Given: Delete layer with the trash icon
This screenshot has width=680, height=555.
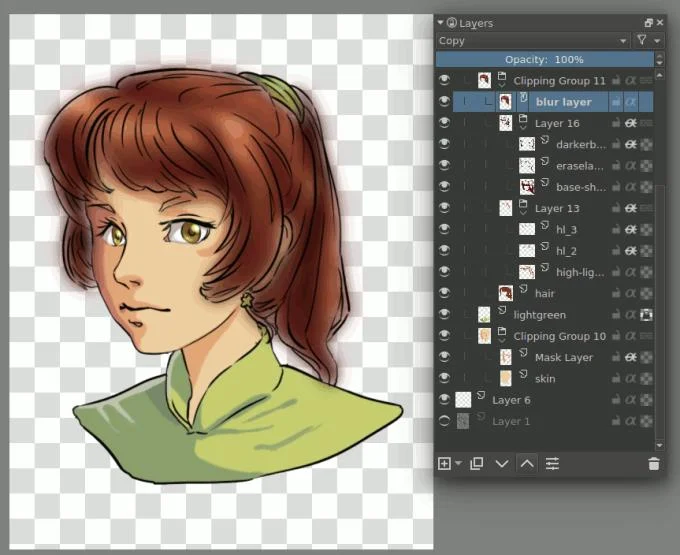Looking at the screenshot, I should point(653,464).
